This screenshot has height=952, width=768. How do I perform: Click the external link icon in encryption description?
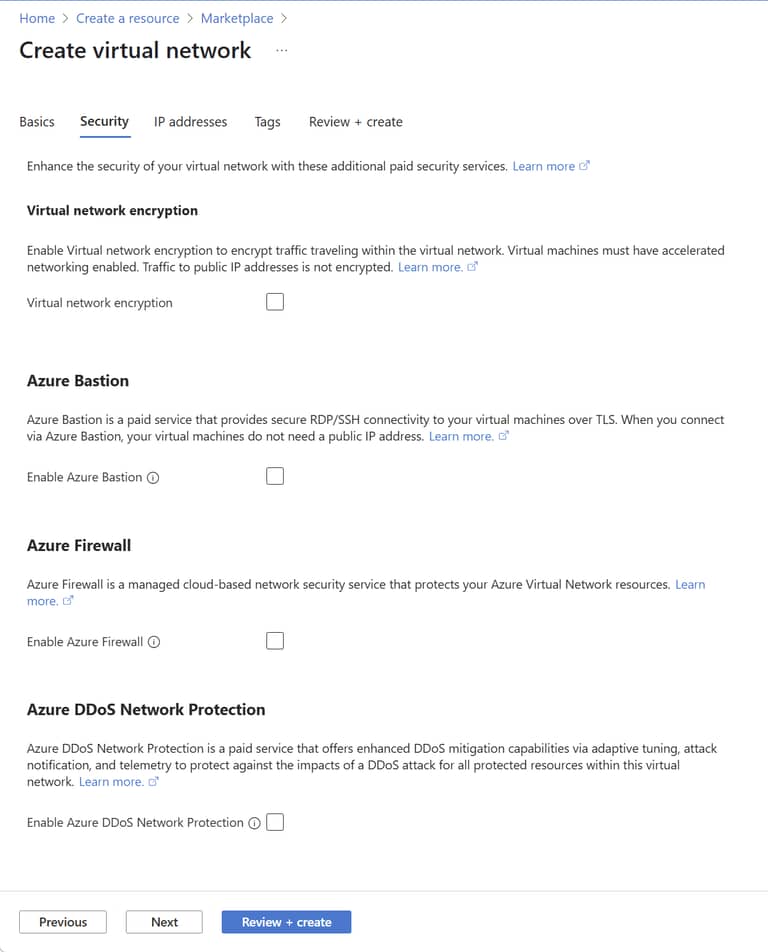(x=470, y=266)
